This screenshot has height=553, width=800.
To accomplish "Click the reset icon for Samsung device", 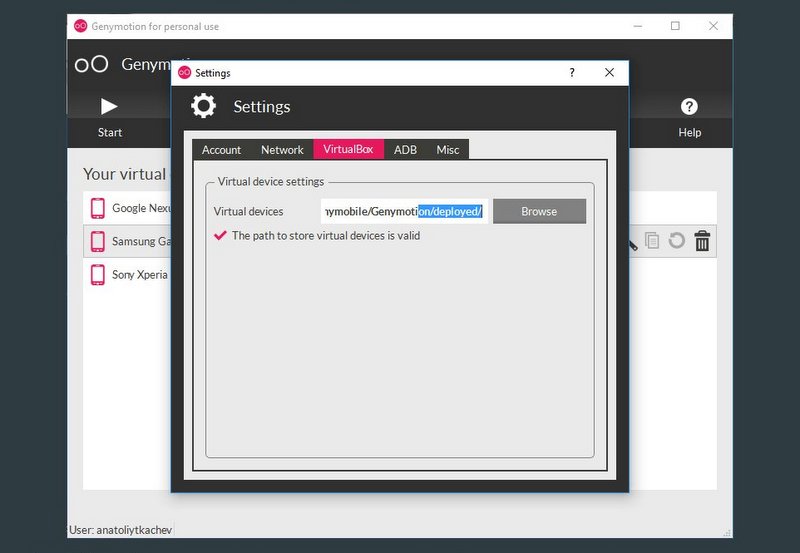I will (x=677, y=240).
